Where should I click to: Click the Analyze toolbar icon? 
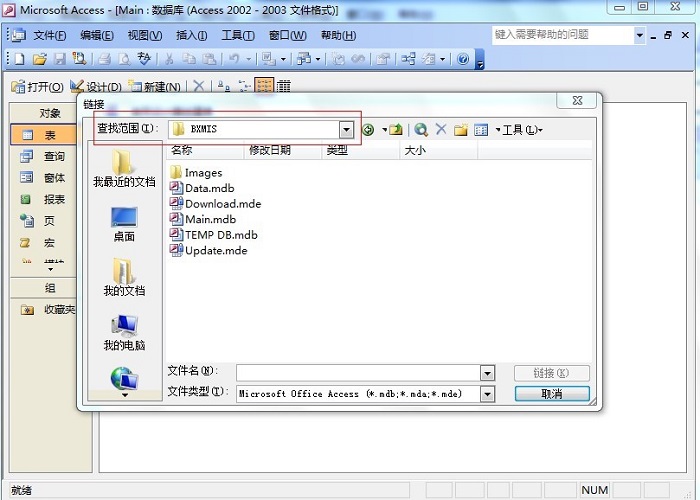click(304, 59)
